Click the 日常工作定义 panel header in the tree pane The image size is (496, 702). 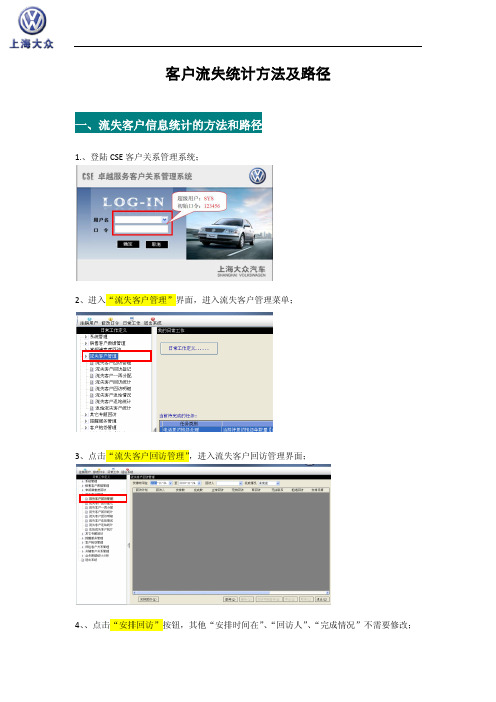(x=114, y=330)
